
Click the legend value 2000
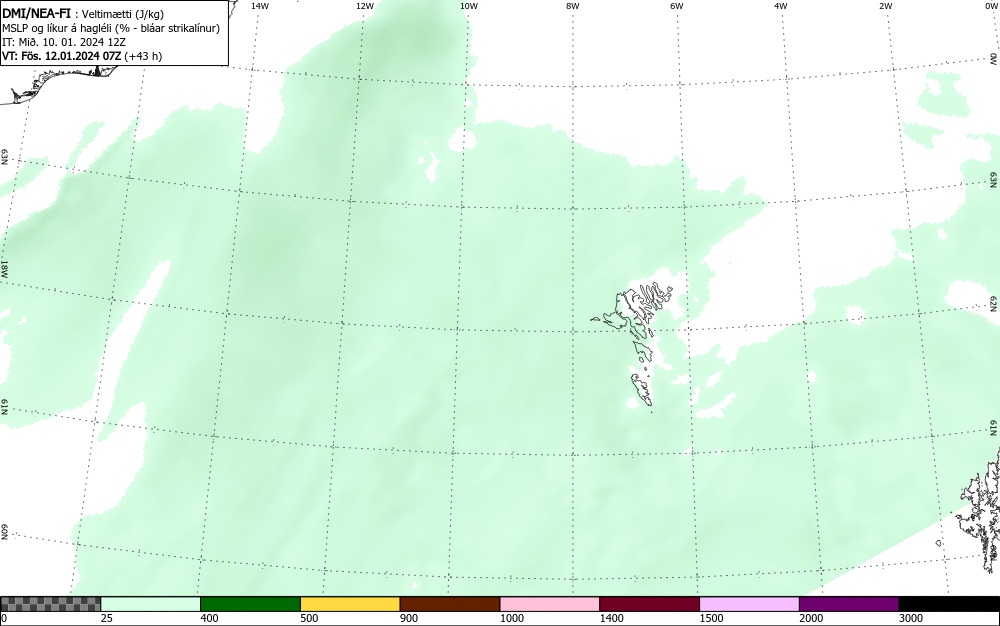pyautogui.click(x=811, y=618)
